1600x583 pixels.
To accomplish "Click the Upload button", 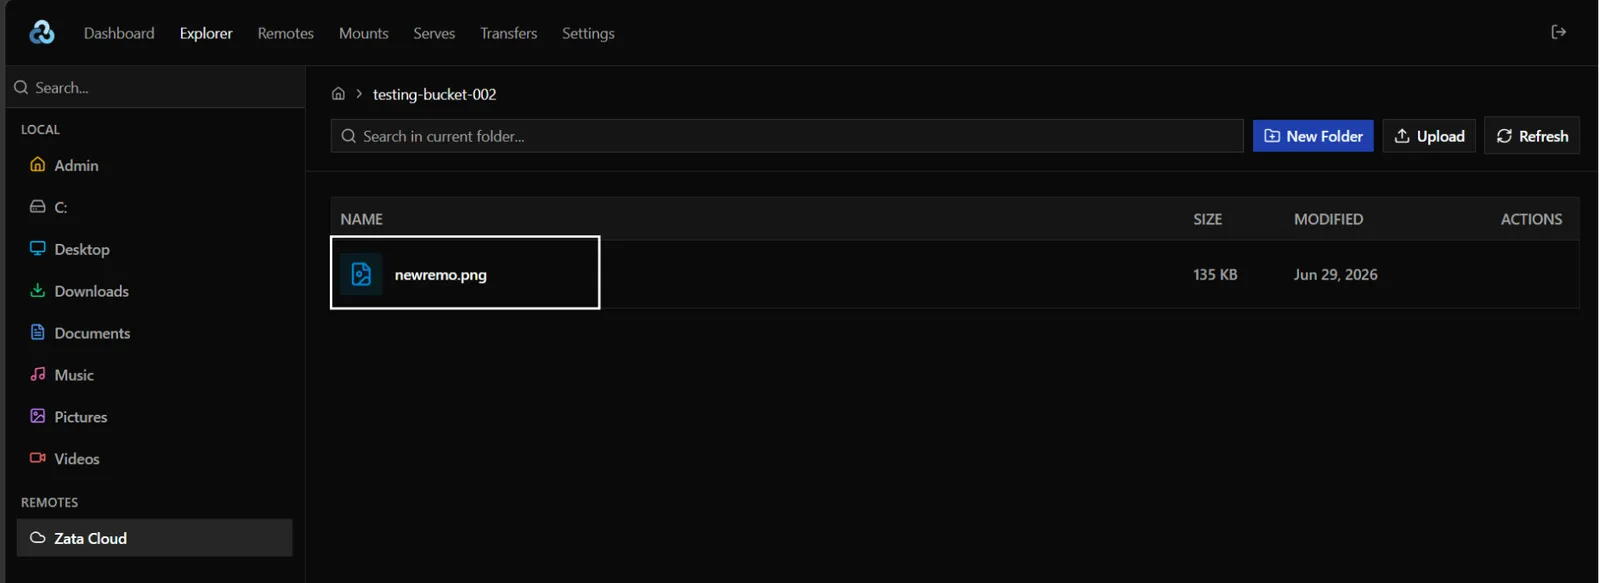I will [1429, 136].
